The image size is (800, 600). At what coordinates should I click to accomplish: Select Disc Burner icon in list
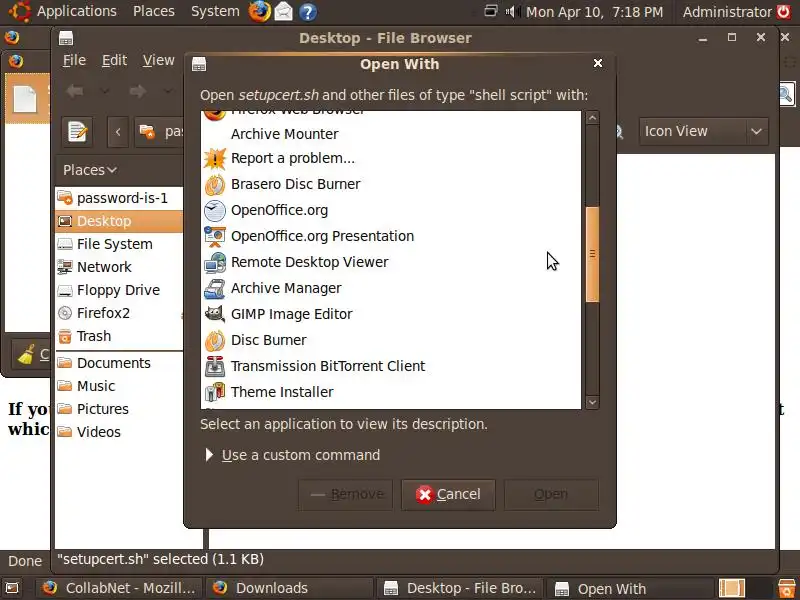pyautogui.click(x=215, y=341)
